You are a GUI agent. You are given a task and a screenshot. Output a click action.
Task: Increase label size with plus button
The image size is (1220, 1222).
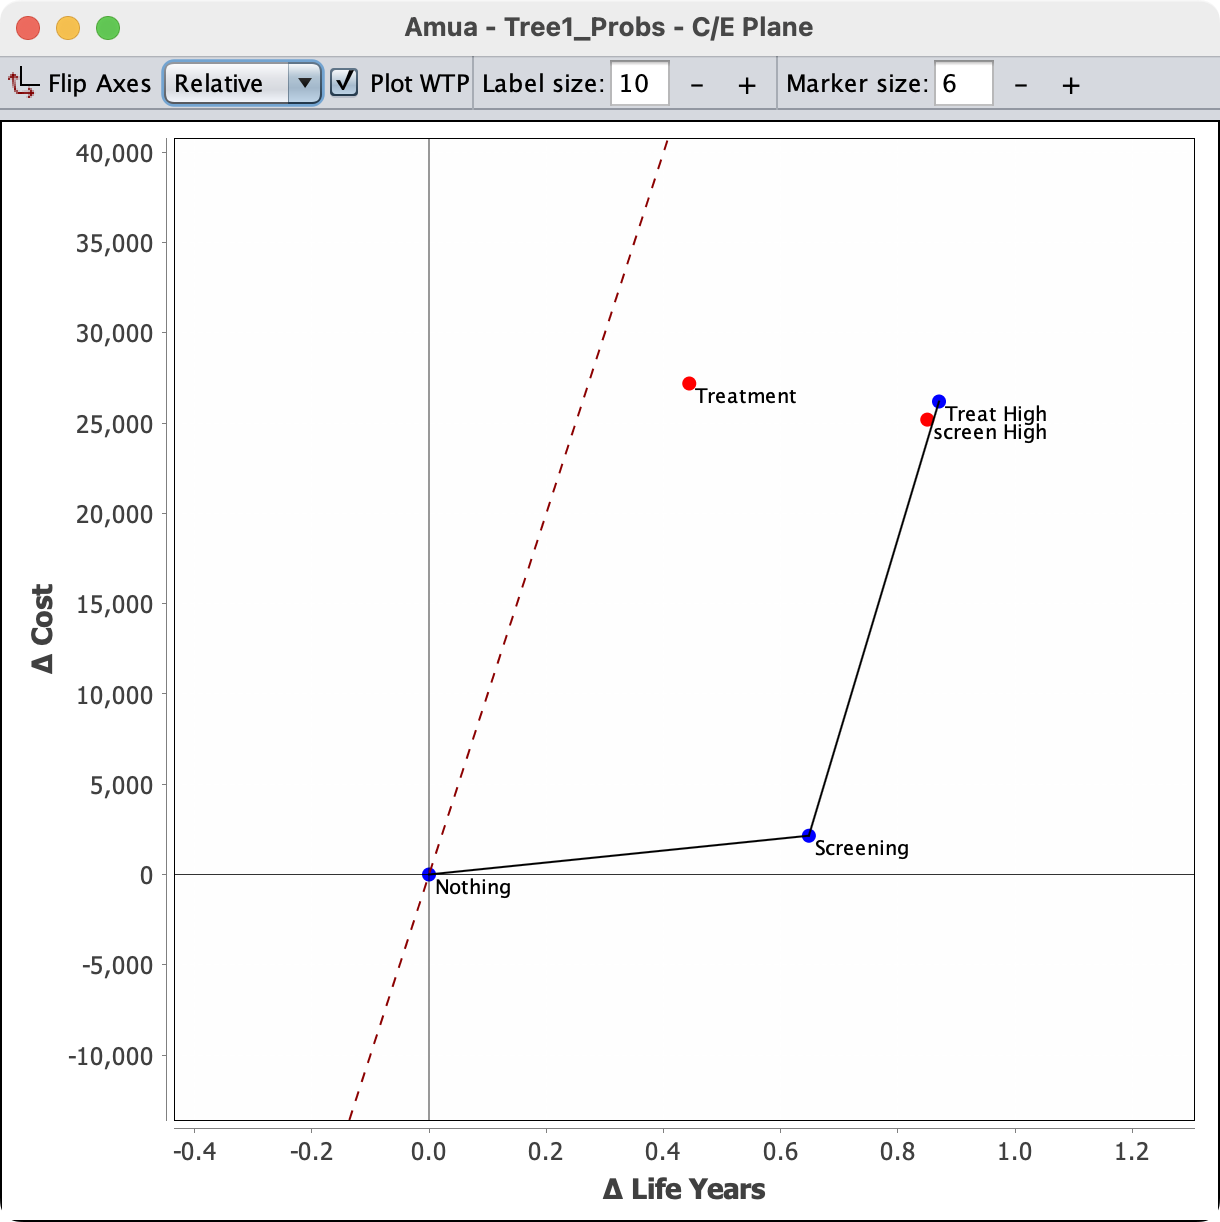coord(747,85)
